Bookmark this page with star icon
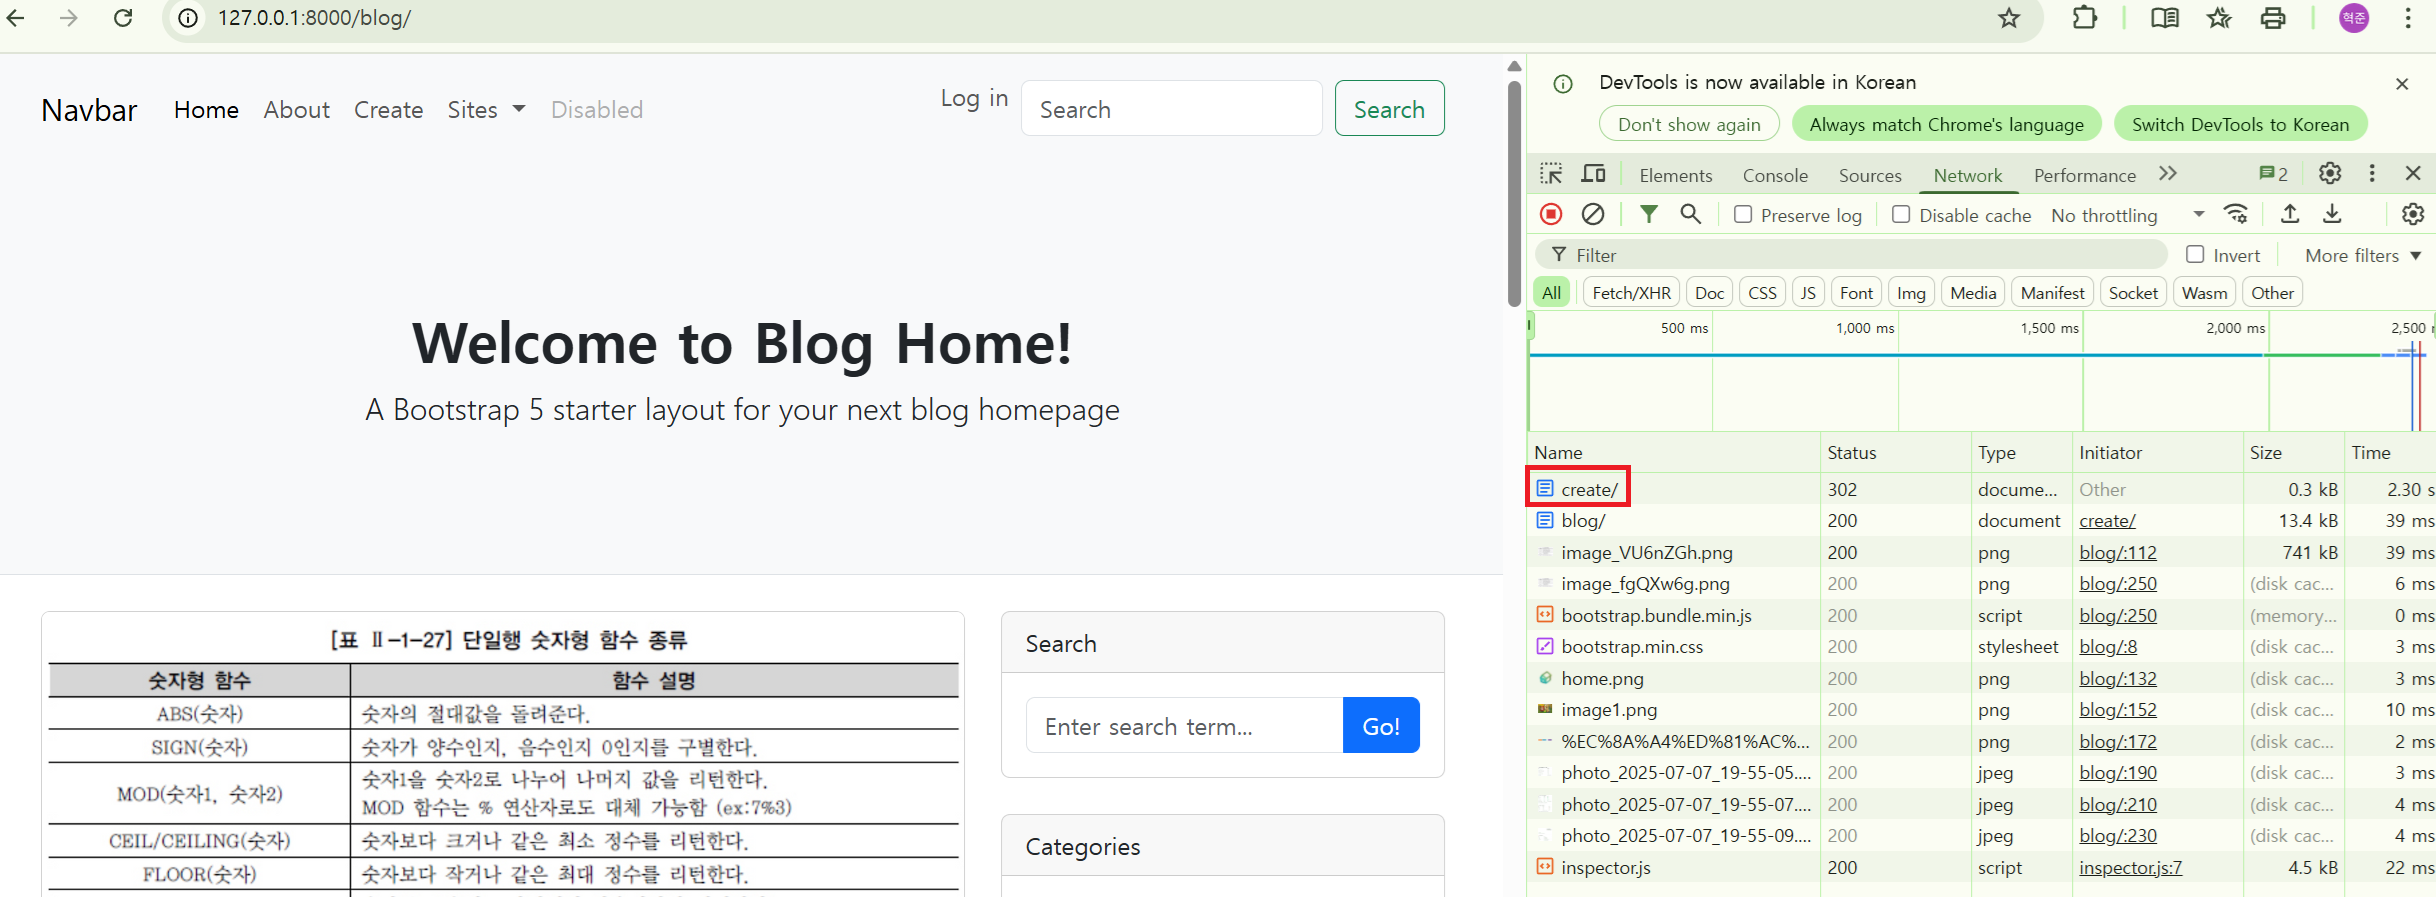Screen dimensions: 2436x897 point(2009,18)
